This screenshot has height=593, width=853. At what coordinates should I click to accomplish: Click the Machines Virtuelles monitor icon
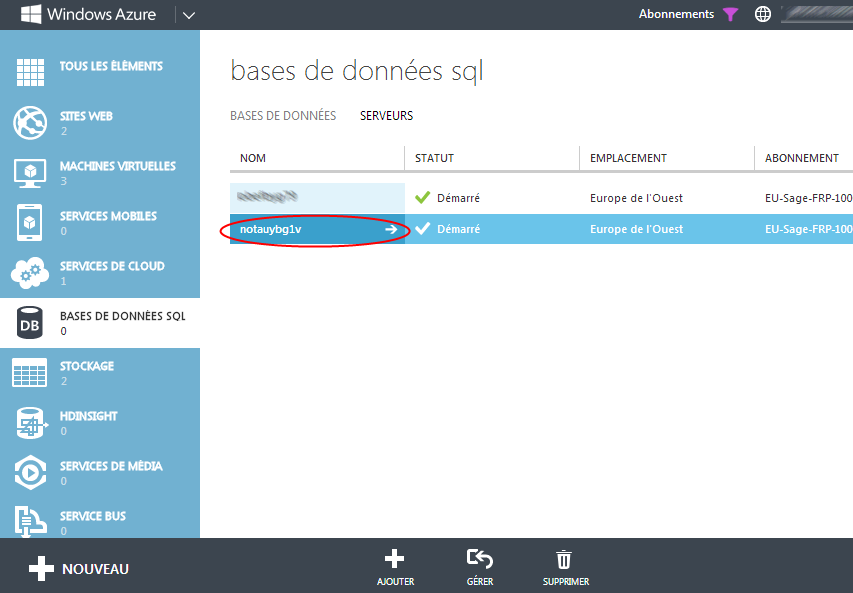(x=30, y=173)
